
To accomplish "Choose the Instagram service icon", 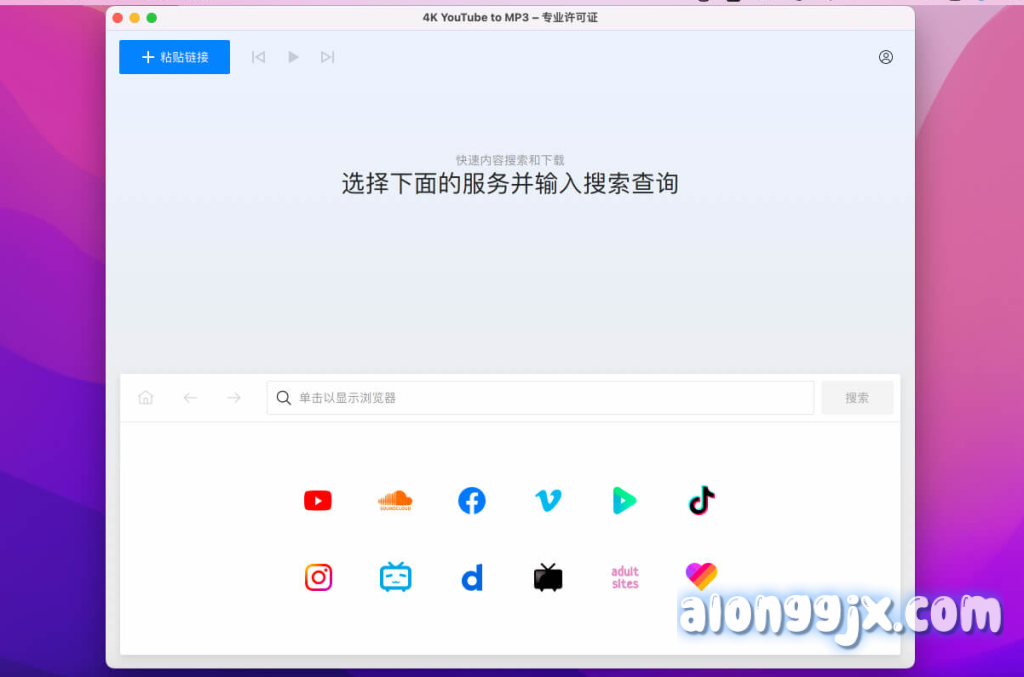I will point(318,577).
